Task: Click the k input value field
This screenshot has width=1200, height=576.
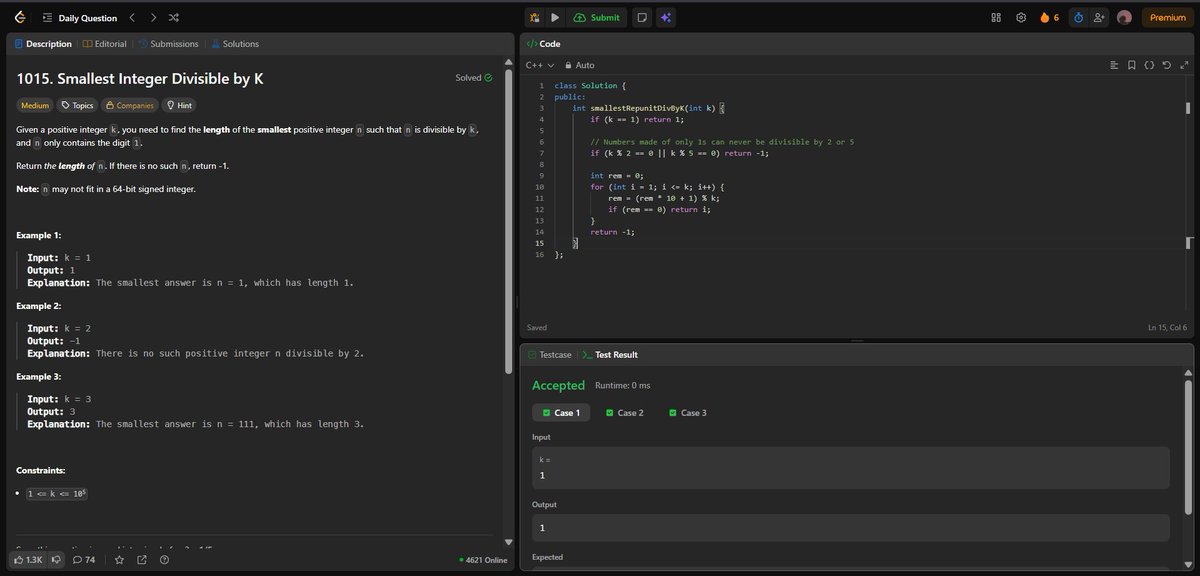Action: 850,468
